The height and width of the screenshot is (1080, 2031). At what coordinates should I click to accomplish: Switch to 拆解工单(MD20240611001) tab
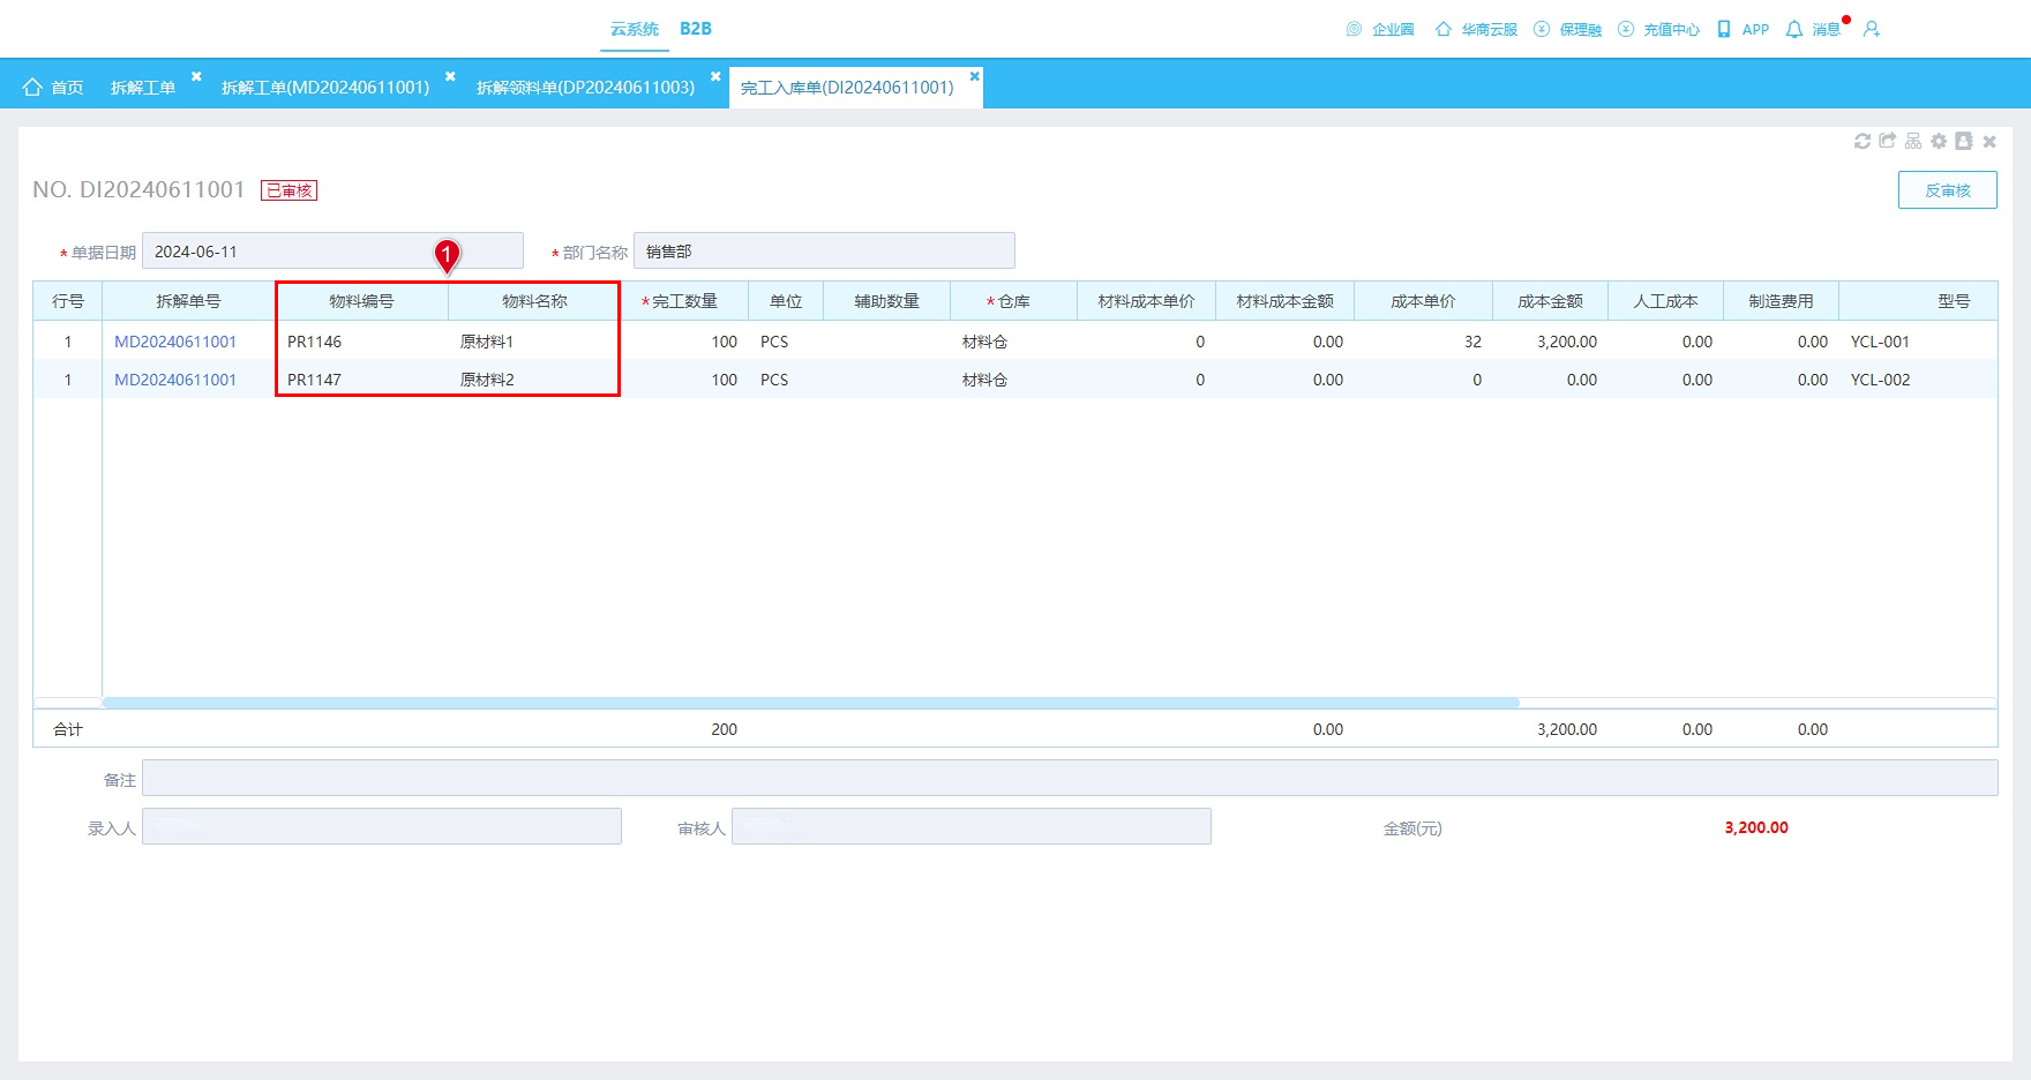pyautogui.click(x=325, y=87)
